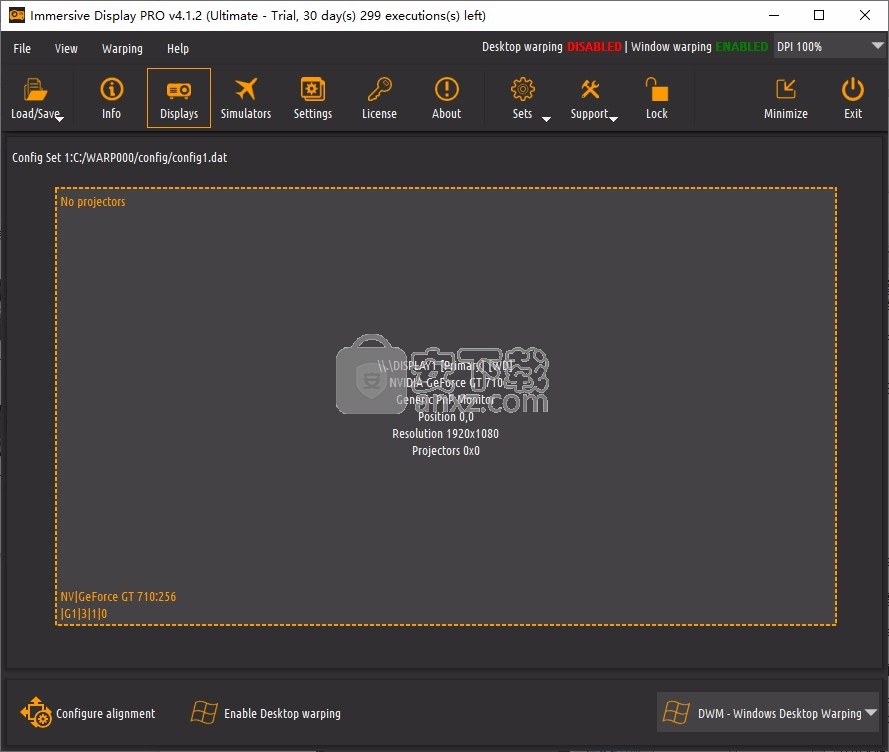Click 'NV|GeForce GT 710:256' label
The image size is (889, 752).
coord(118,597)
